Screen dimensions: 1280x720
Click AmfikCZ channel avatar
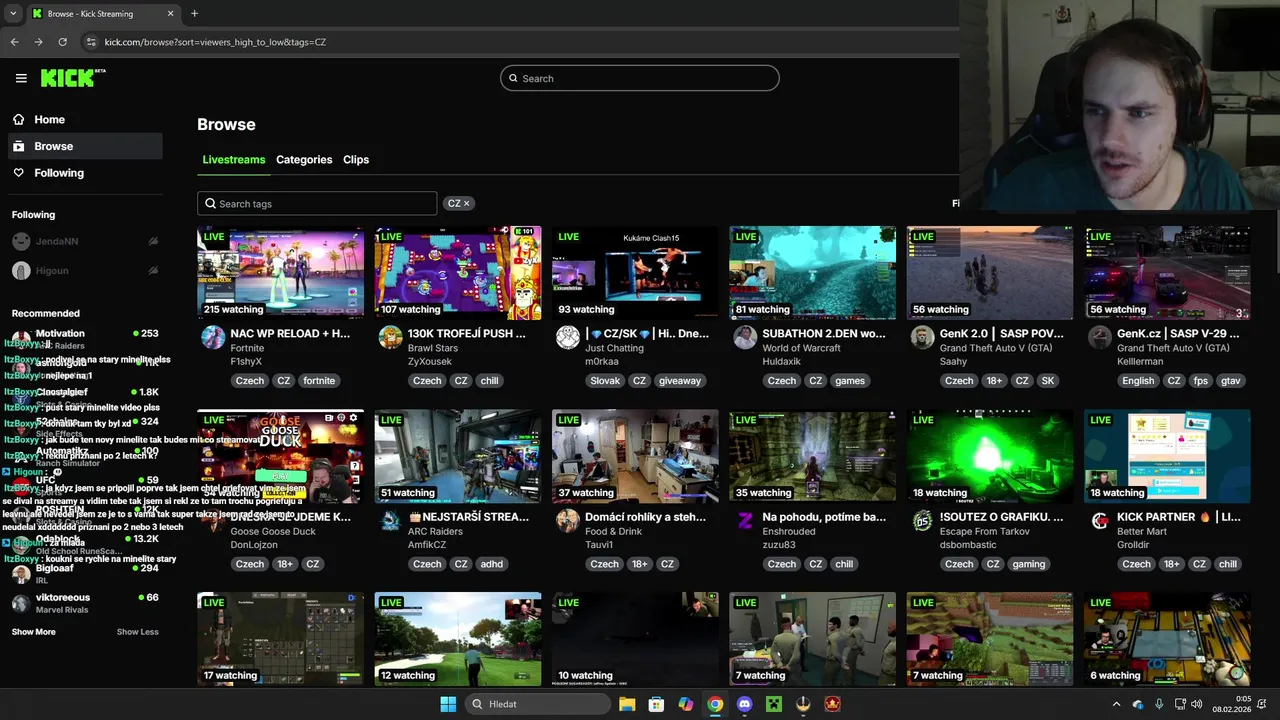pyautogui.click(x=390, y=520)
